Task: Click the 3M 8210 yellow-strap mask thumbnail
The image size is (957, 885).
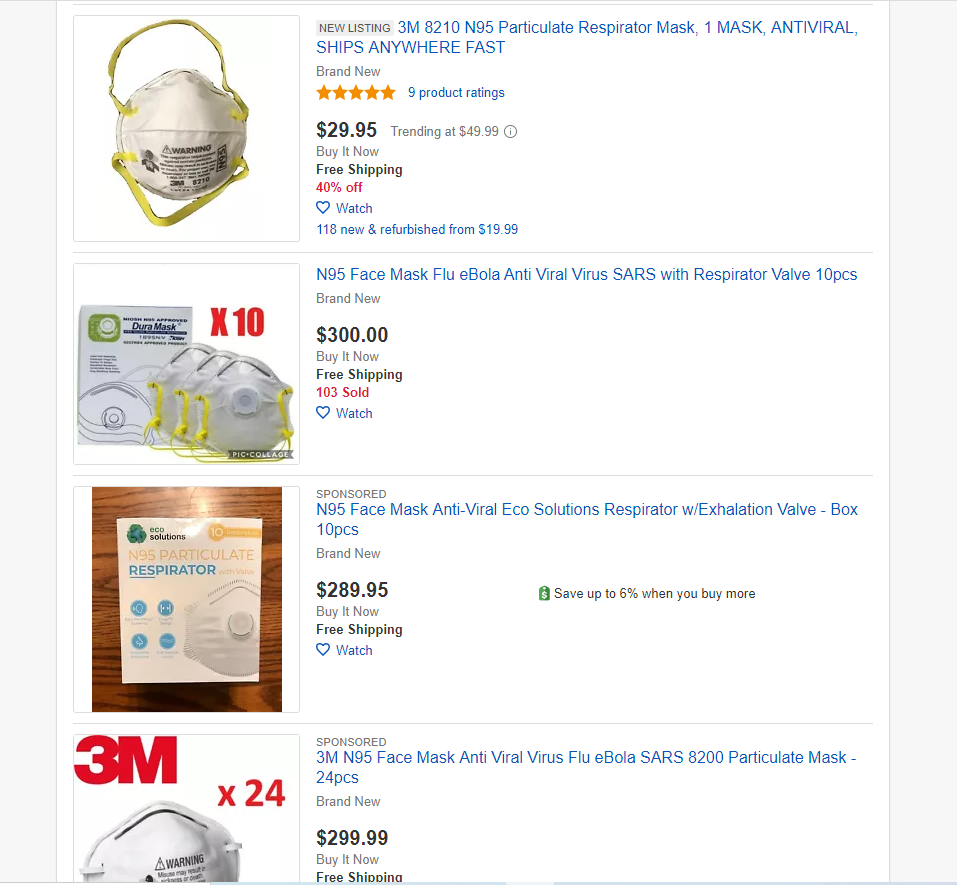Action: coord(186,128)
